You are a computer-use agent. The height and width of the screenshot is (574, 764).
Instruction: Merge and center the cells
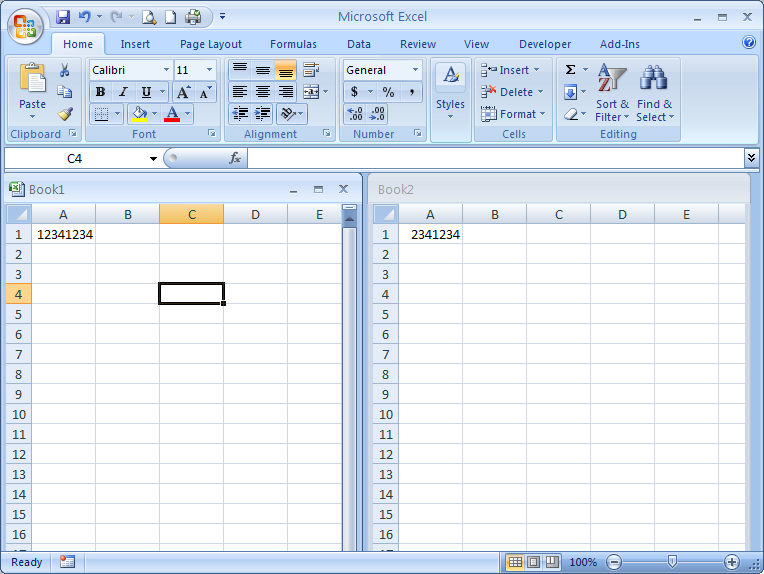[311, 92]
